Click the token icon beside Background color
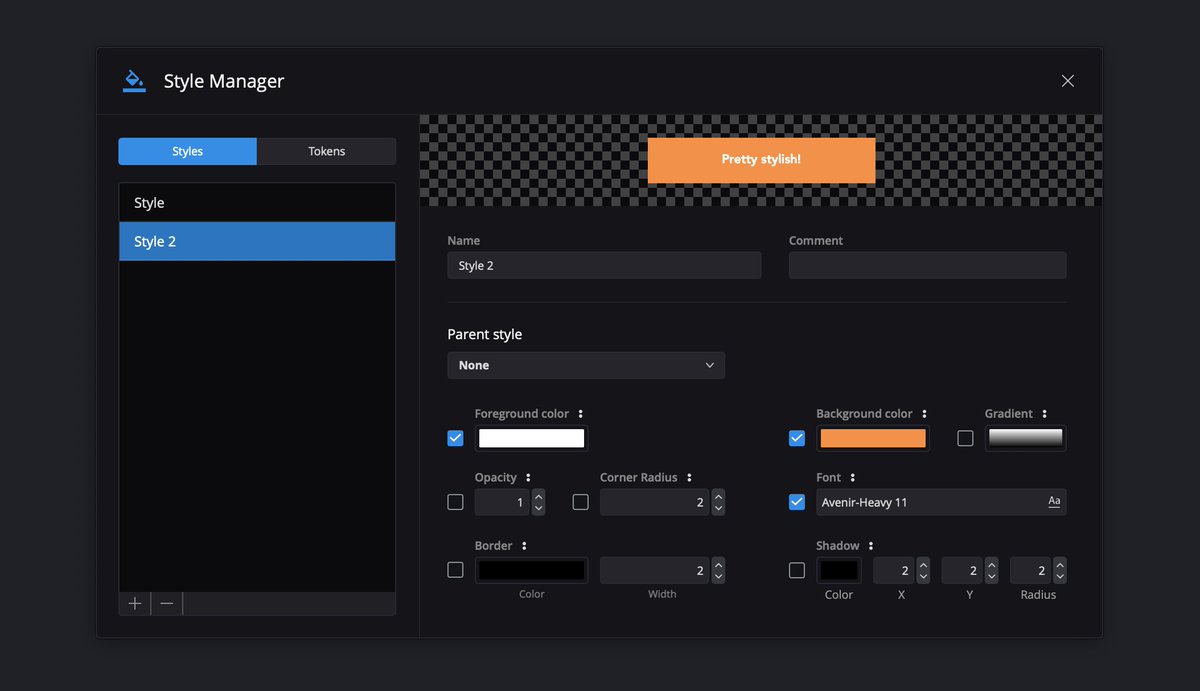 tap(925, 413)
